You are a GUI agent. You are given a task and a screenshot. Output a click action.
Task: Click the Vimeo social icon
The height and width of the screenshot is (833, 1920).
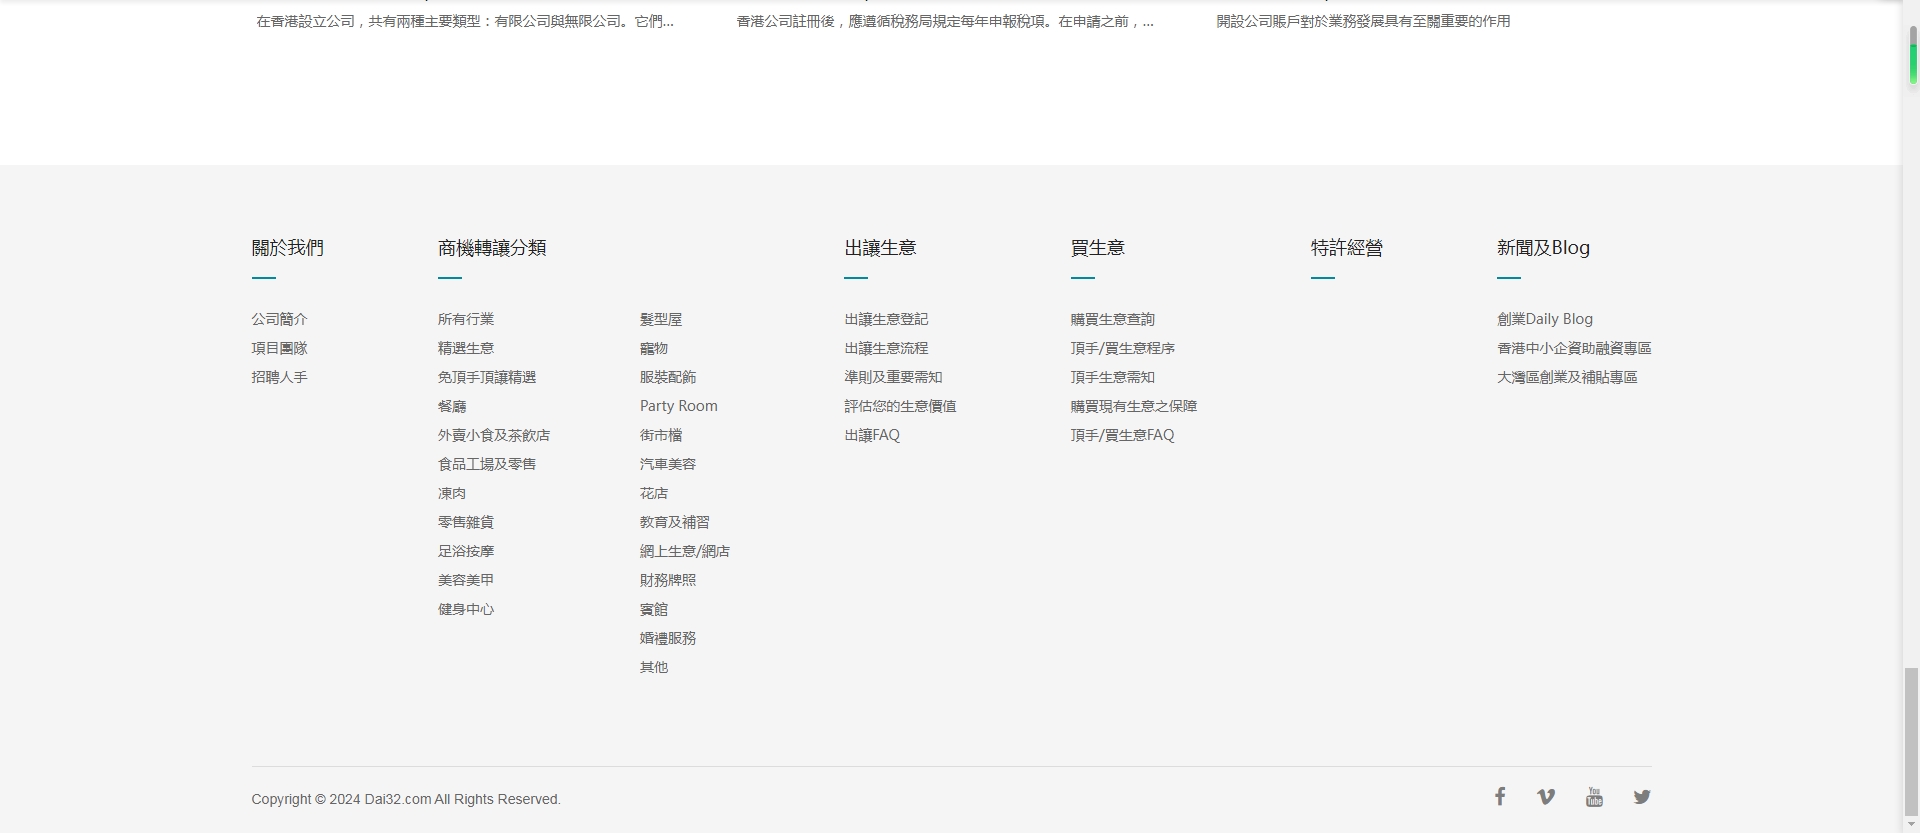1546,797
